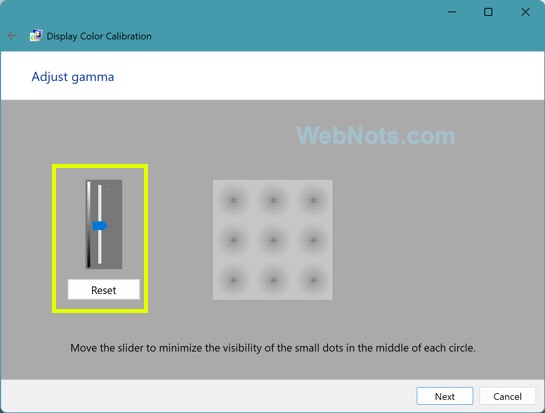Click the bottom-right circle of gamma pattern
545x413 pixels.
tap(313, 280)
